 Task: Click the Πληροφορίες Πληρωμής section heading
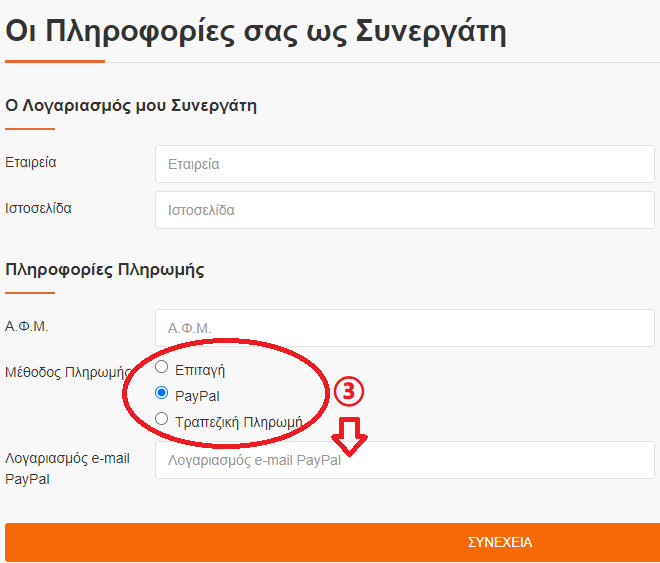(x=105, y=270)
